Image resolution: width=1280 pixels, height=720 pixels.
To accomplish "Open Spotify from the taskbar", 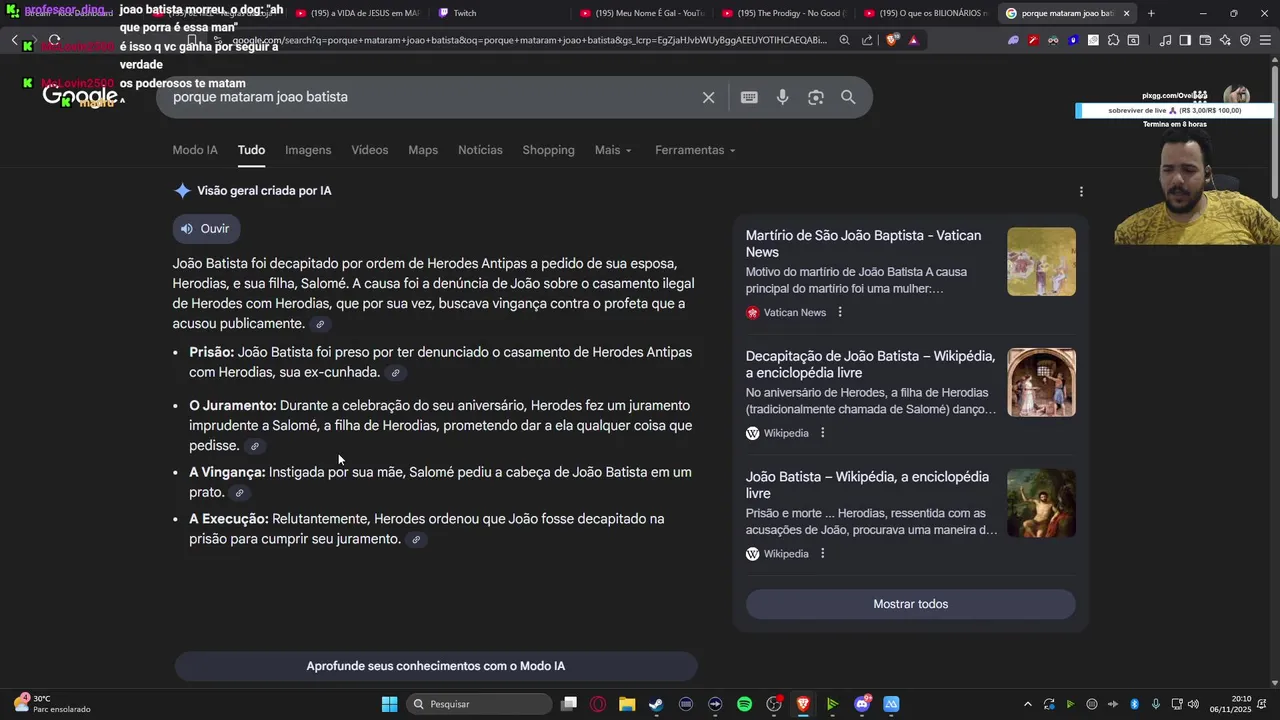I will point(744,704).
